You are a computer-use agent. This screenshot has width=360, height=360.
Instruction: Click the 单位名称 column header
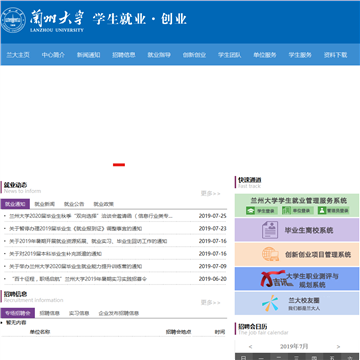pyautogui.click(x=40, y=332)
